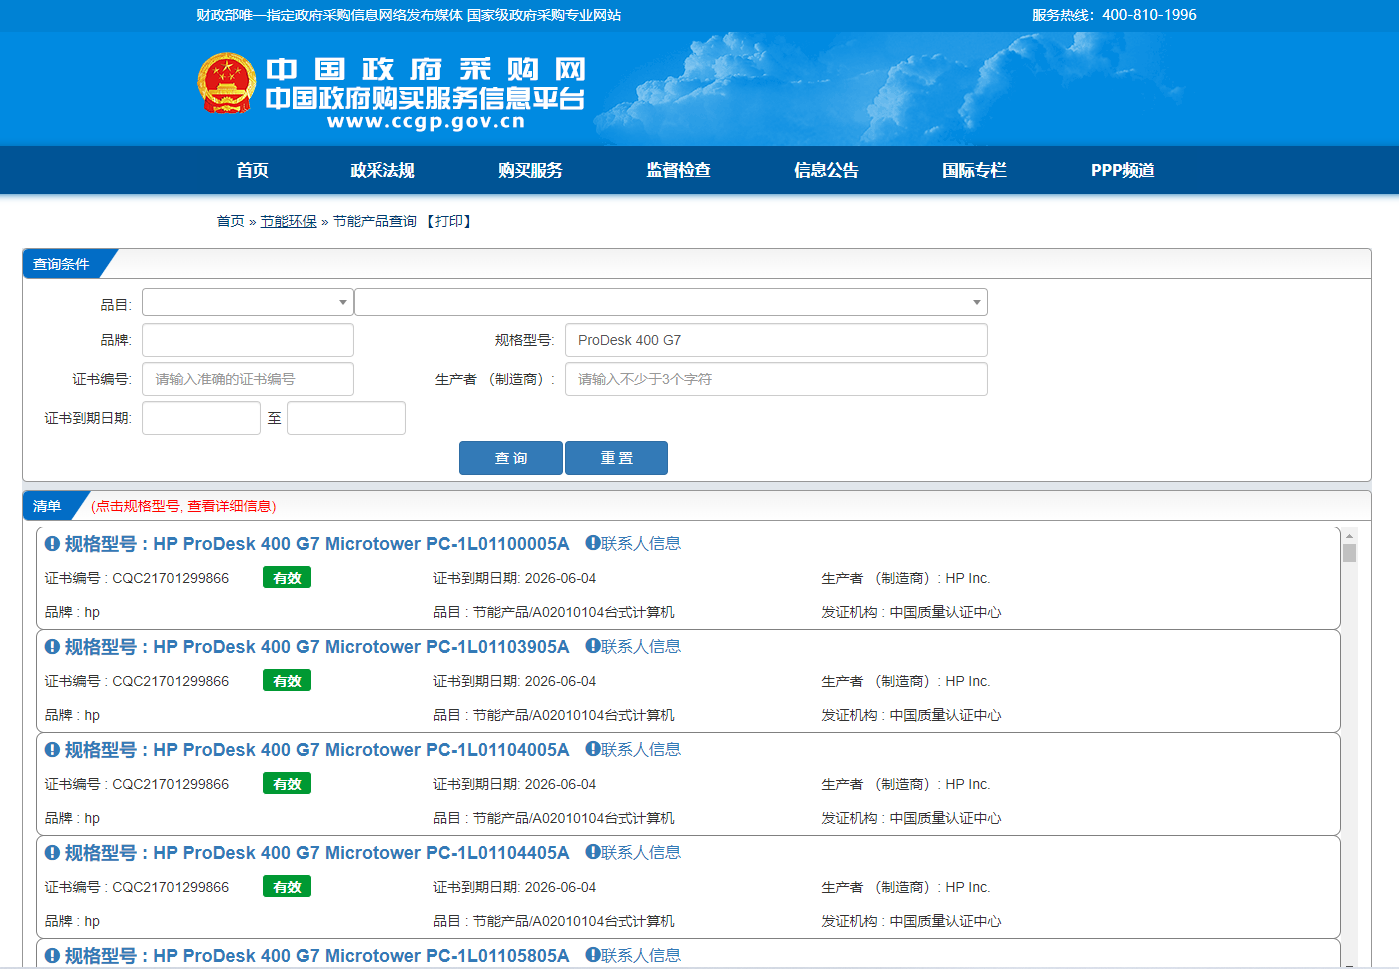Open 购买服务 menu item
1399x969 pixels.
pos(530,170)
